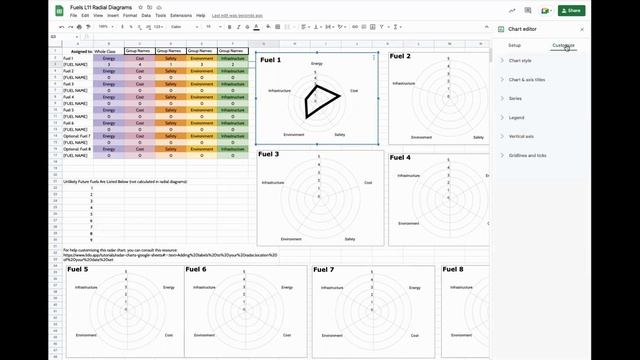
Task: Click the Share button
Action: pos(571,11)
